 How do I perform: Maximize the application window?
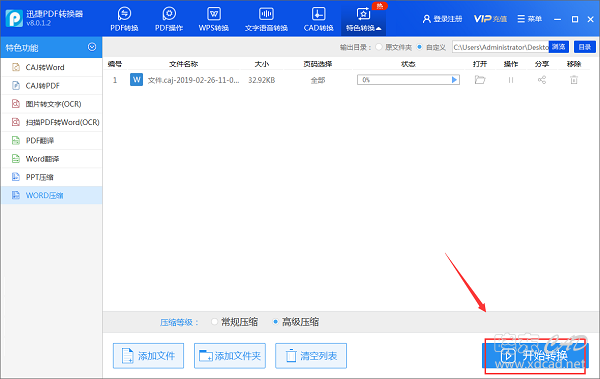575,19
